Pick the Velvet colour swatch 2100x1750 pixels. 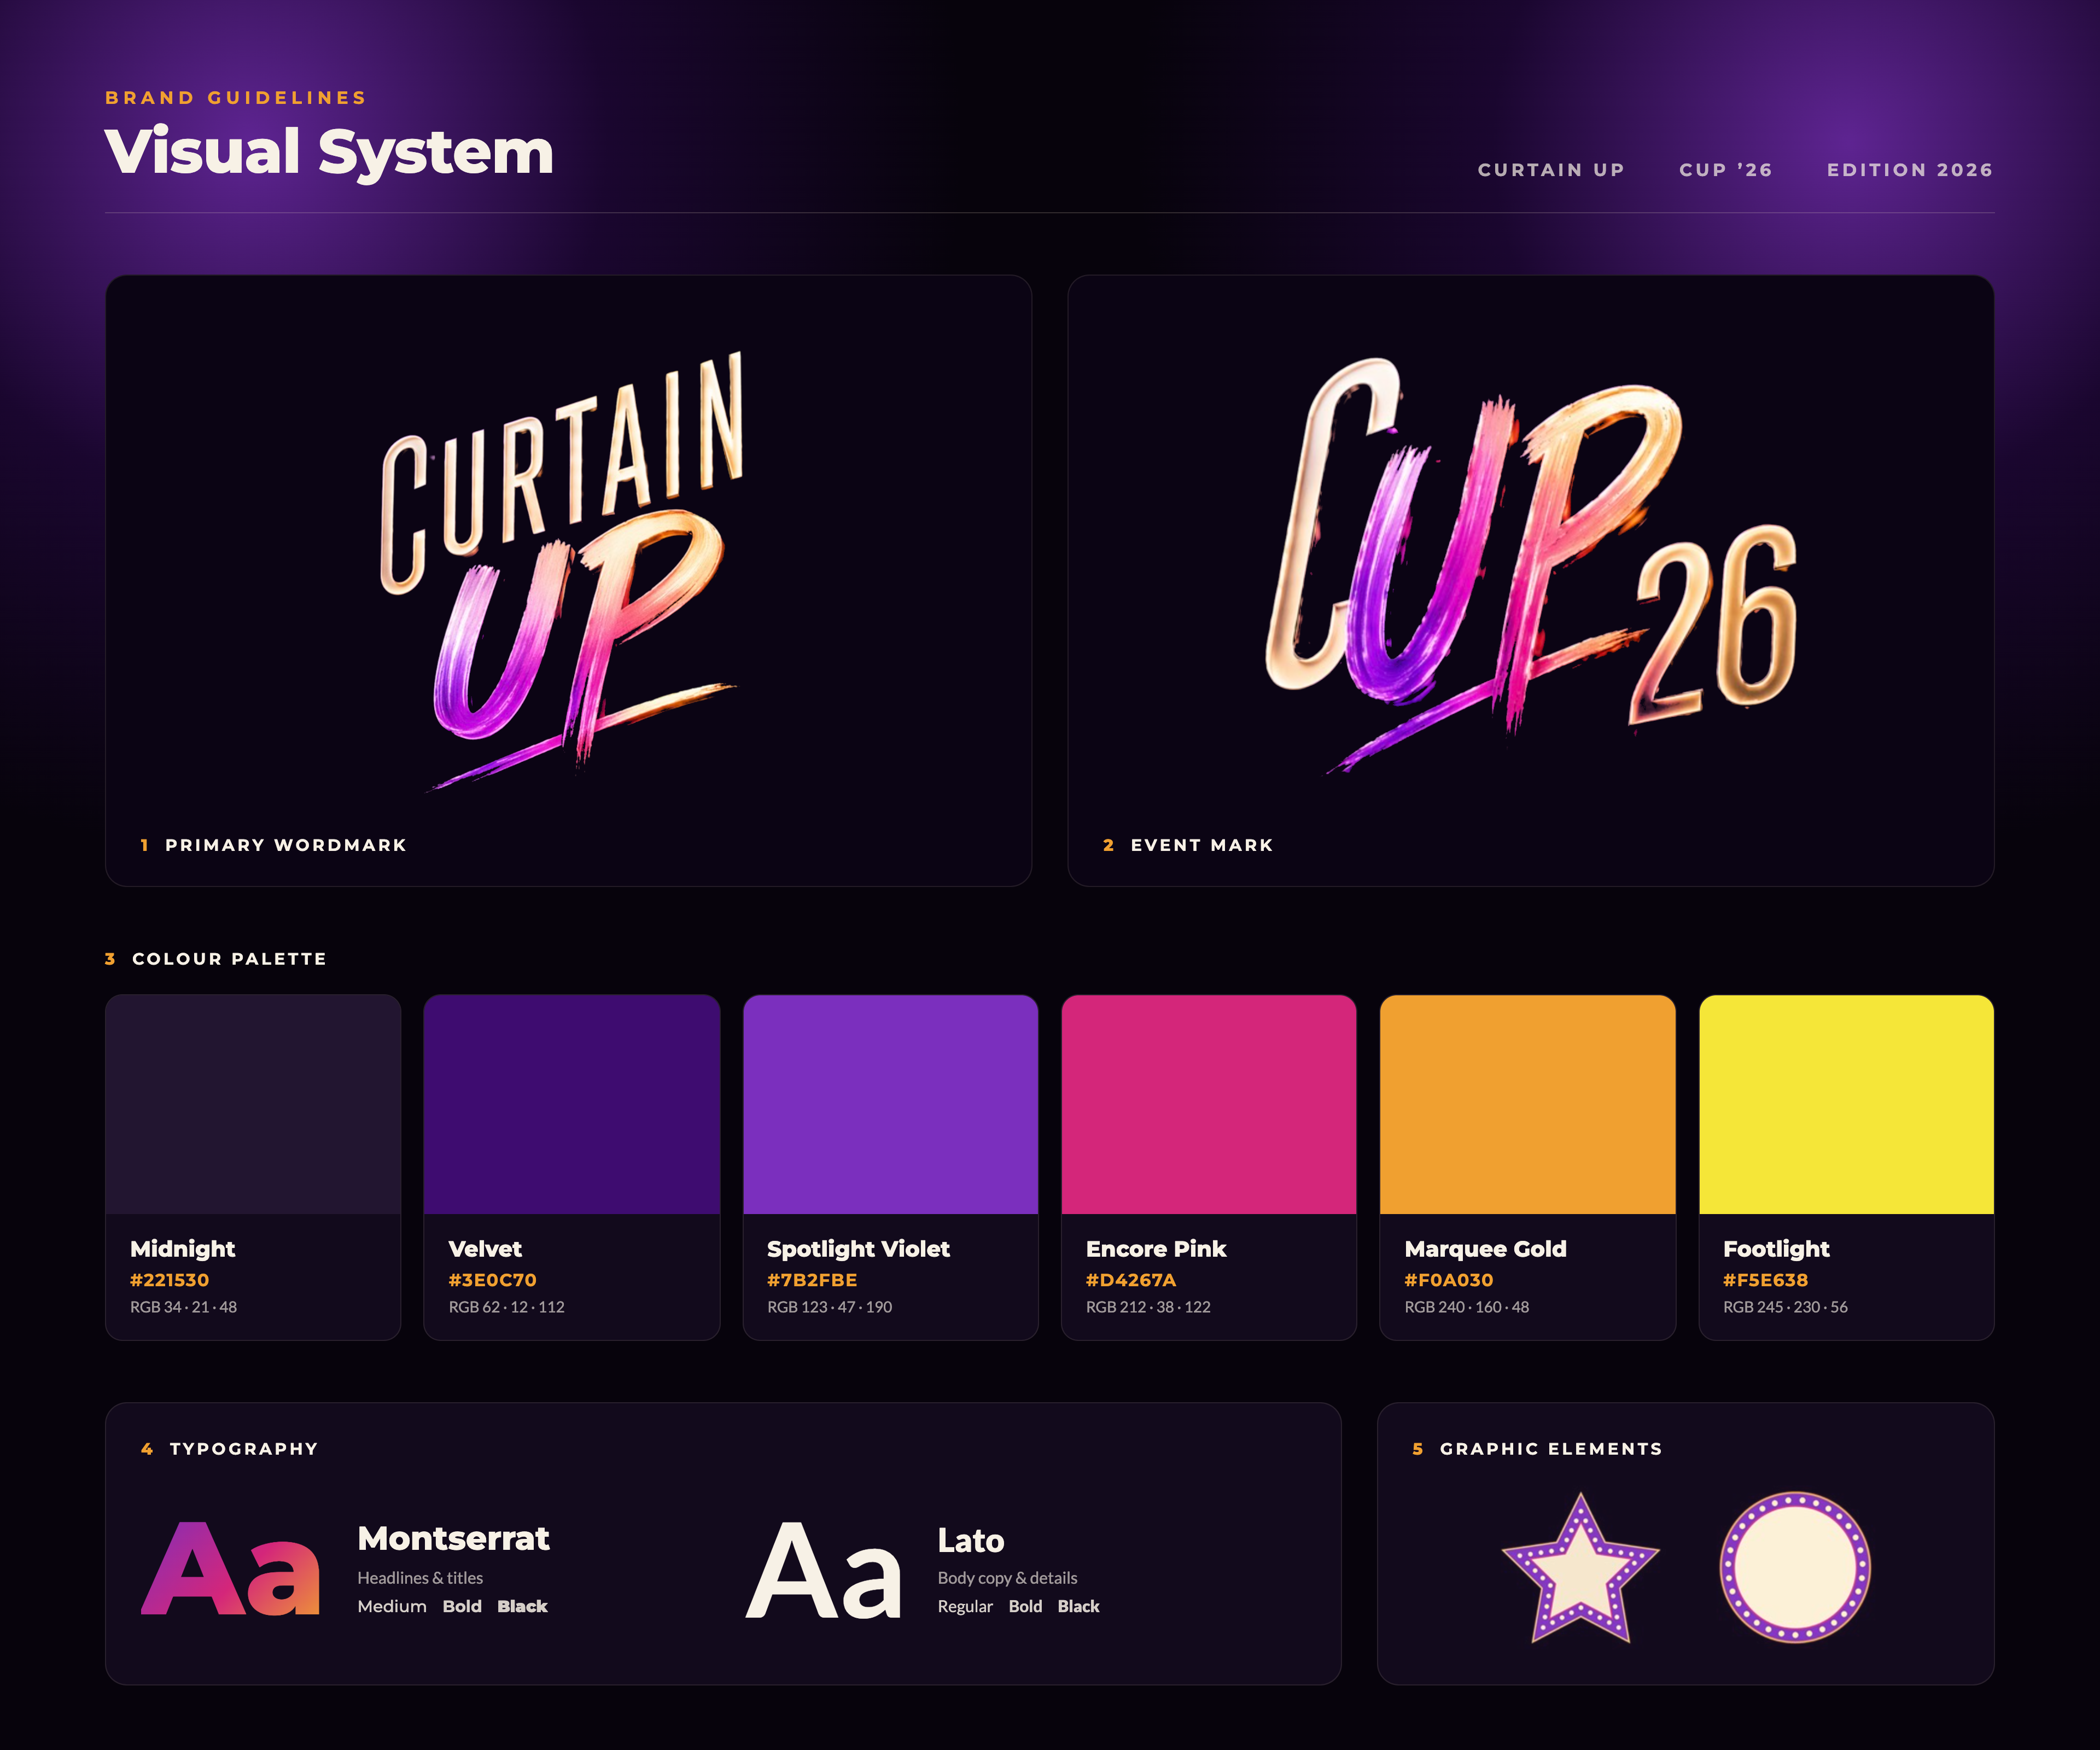coord(572,1104)
